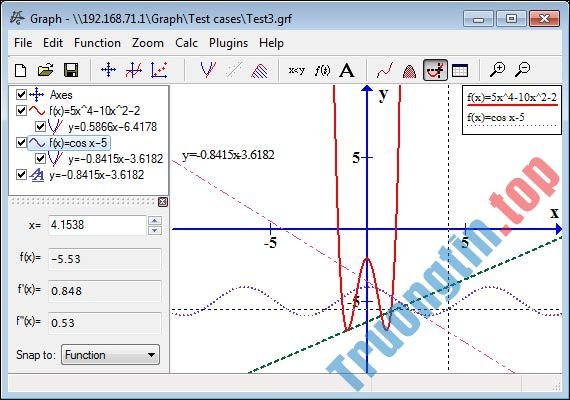Image resolution: width=570 pixels, height=400 pixels.
Task: Click the f'(x)= value field
Action: coord(105,291)
